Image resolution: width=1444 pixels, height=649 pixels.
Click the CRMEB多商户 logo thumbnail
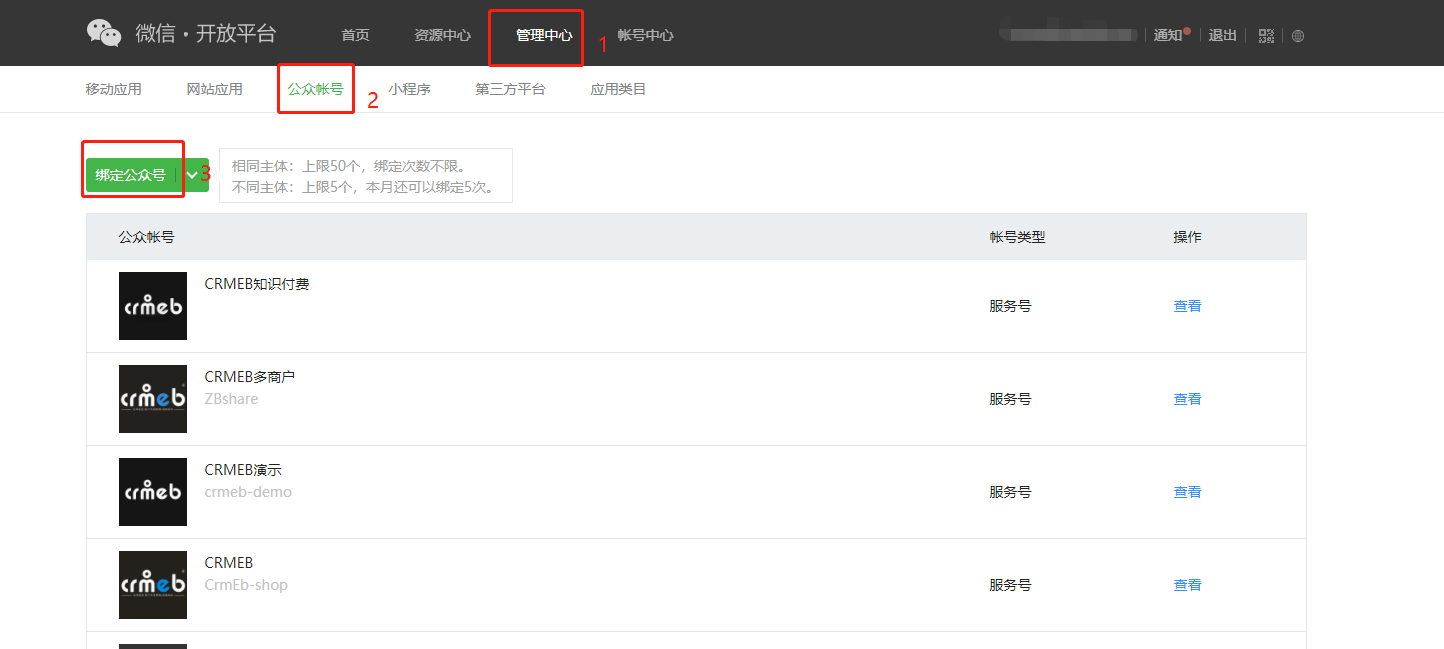click(x=153, y=399)
